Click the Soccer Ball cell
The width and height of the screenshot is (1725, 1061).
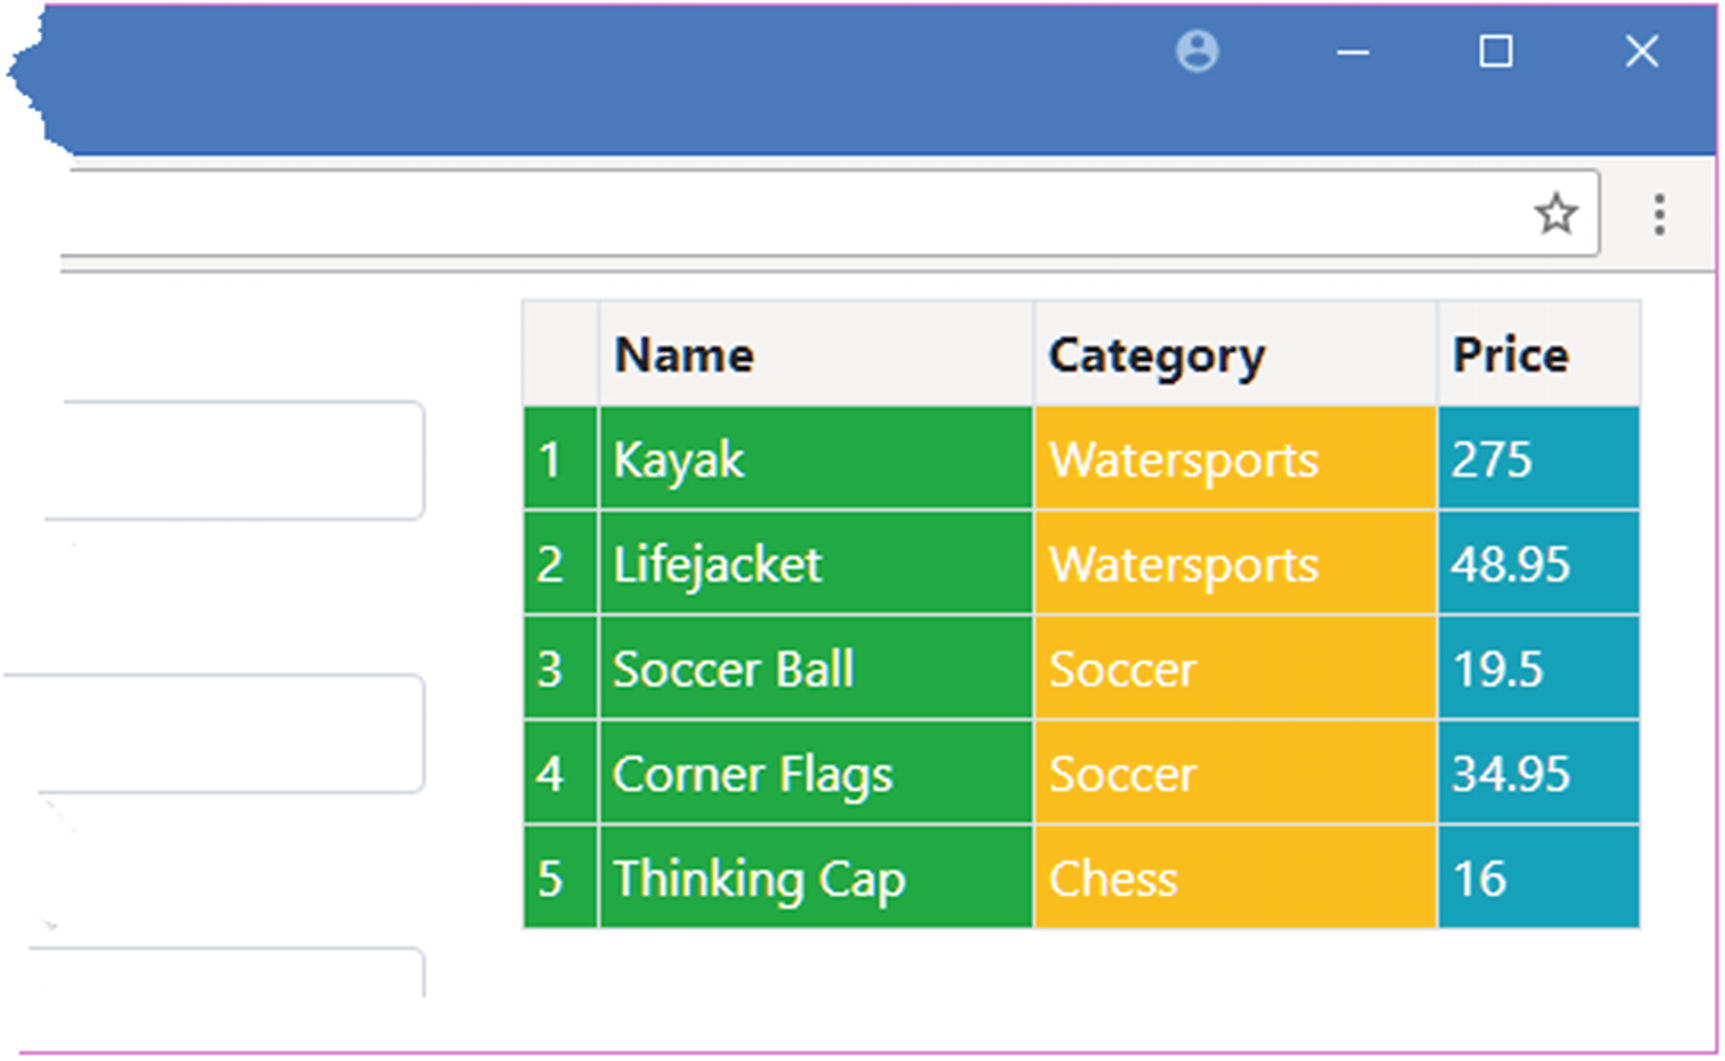click(x=733, y=669)
